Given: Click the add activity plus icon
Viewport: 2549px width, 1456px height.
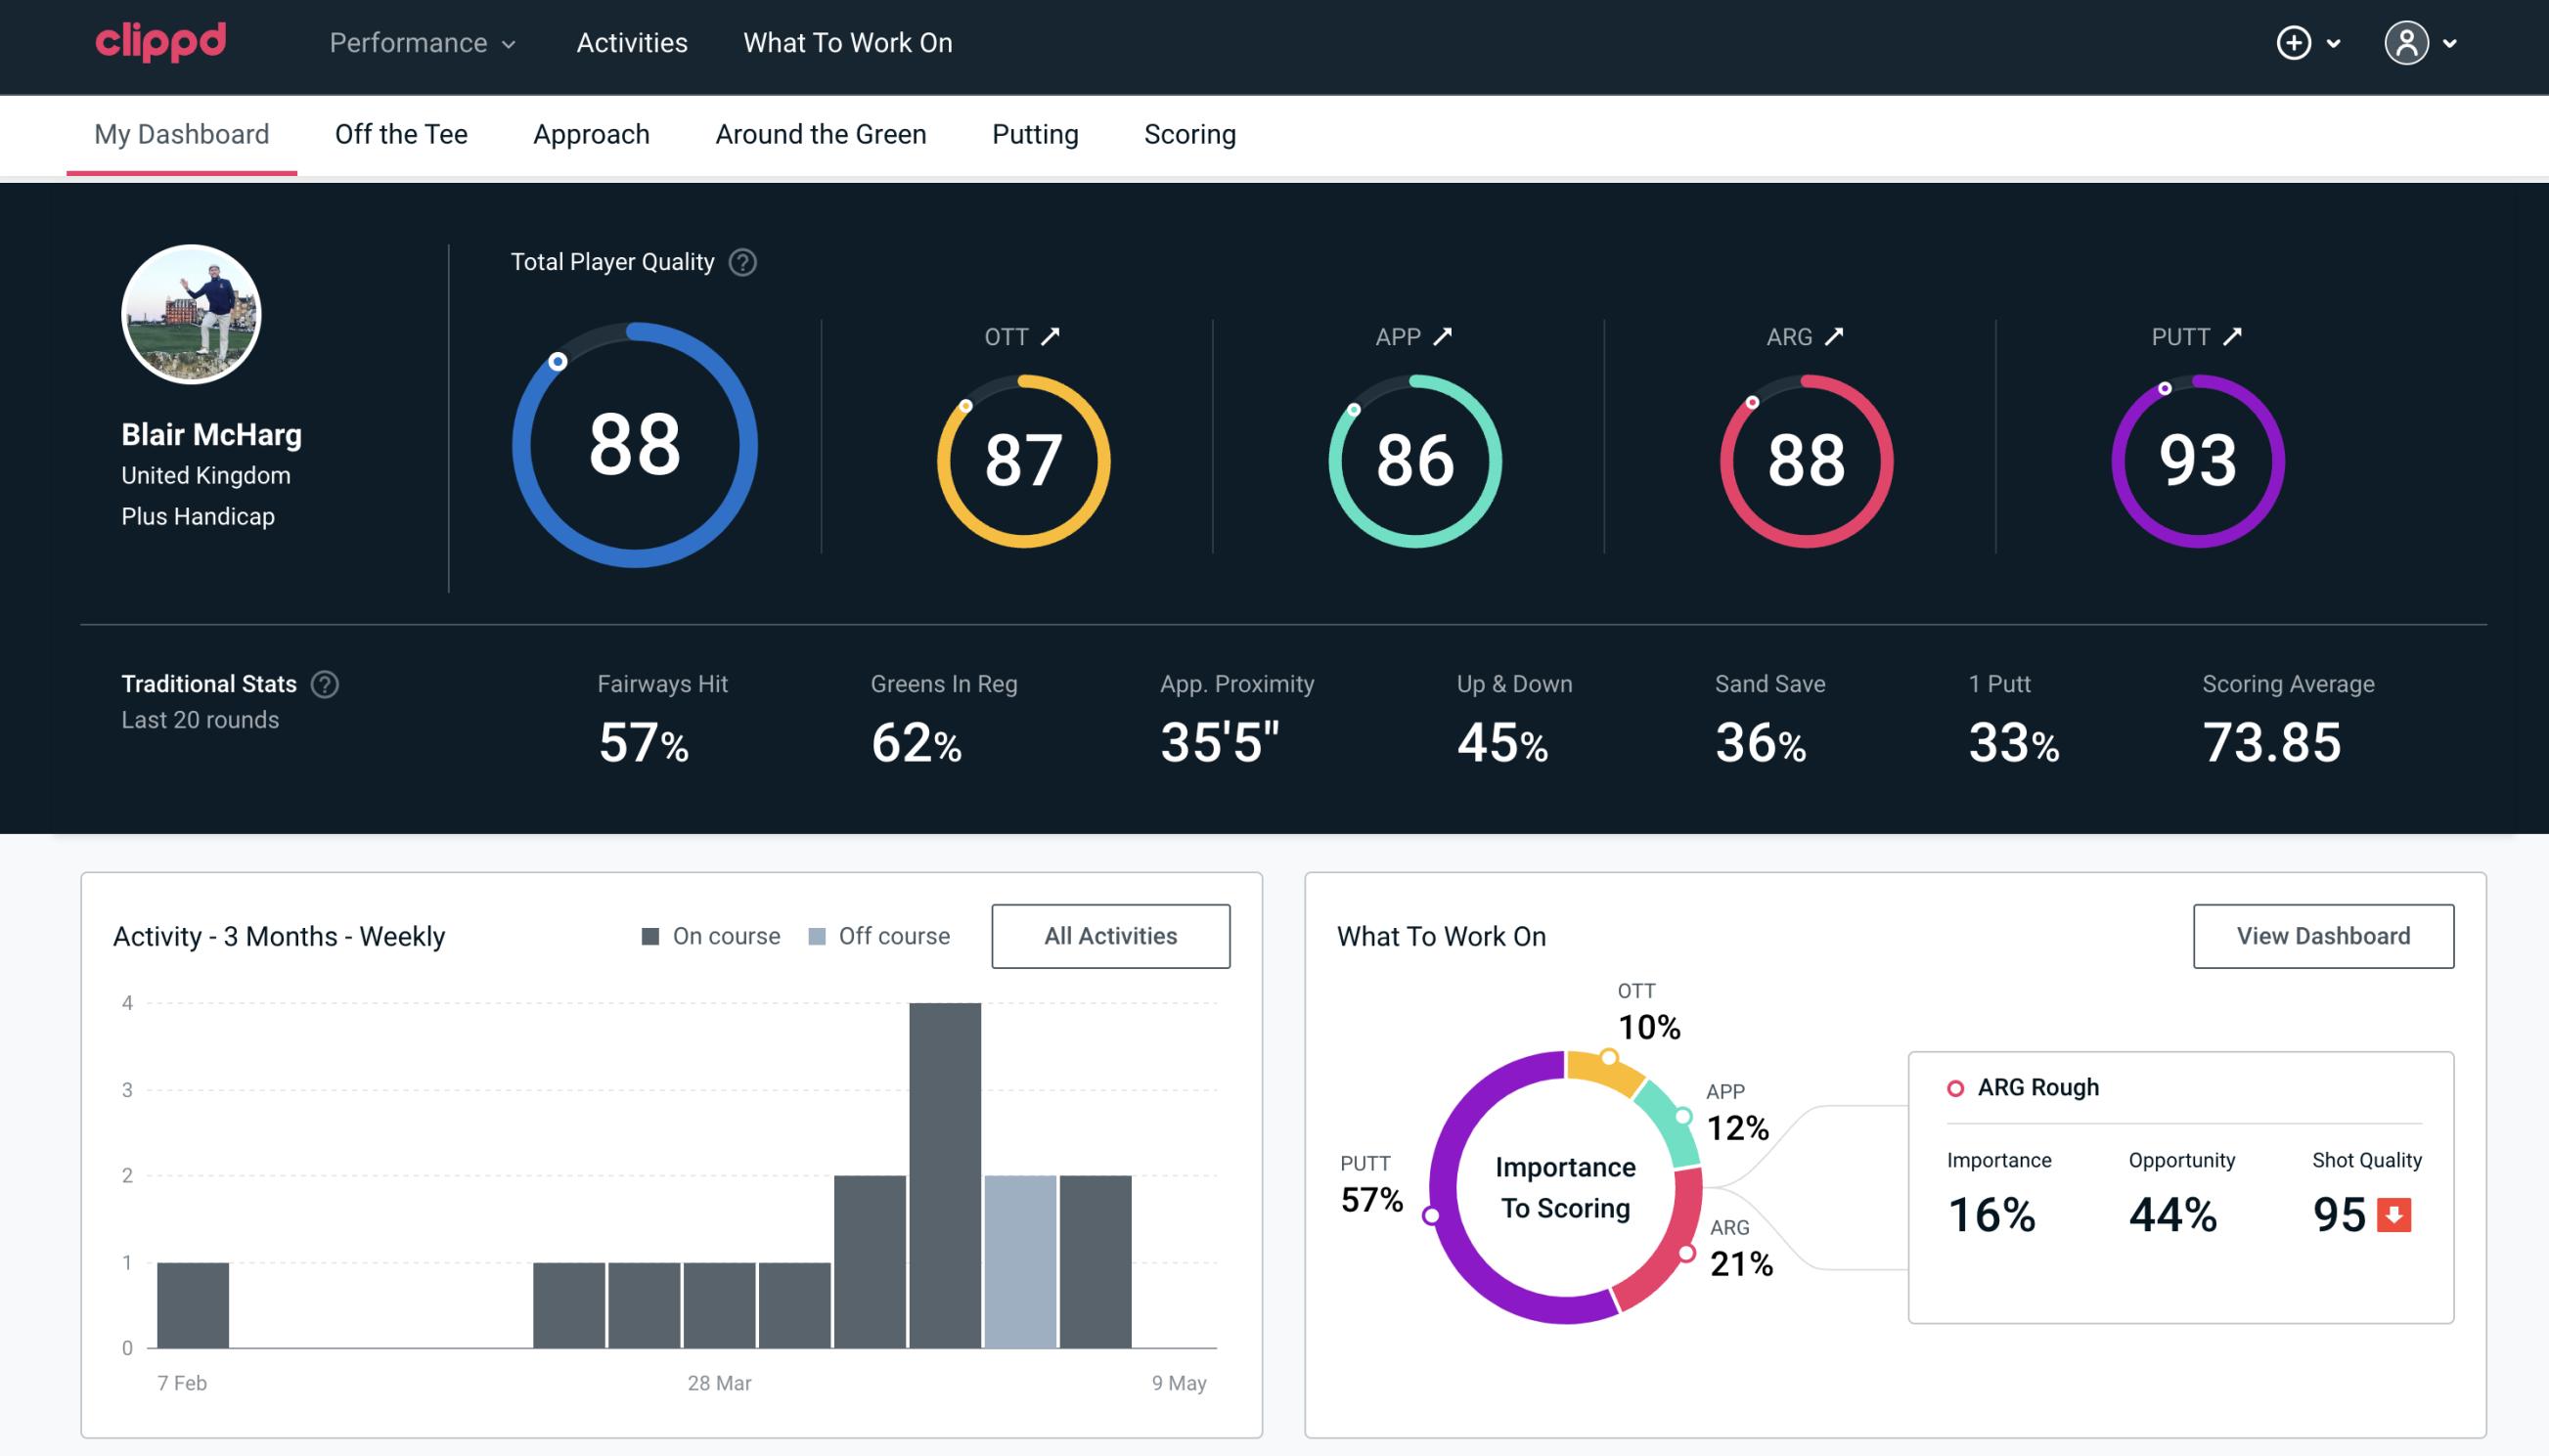Looking at the screenshot, I should (x=2295, y=44).
